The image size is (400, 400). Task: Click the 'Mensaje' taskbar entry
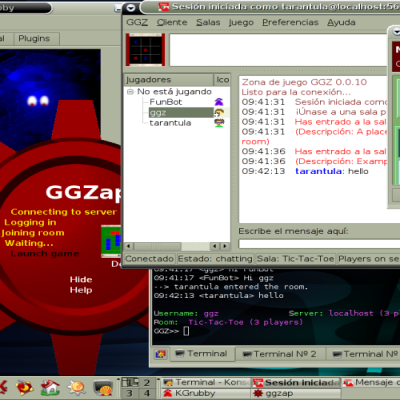[371, 382]
